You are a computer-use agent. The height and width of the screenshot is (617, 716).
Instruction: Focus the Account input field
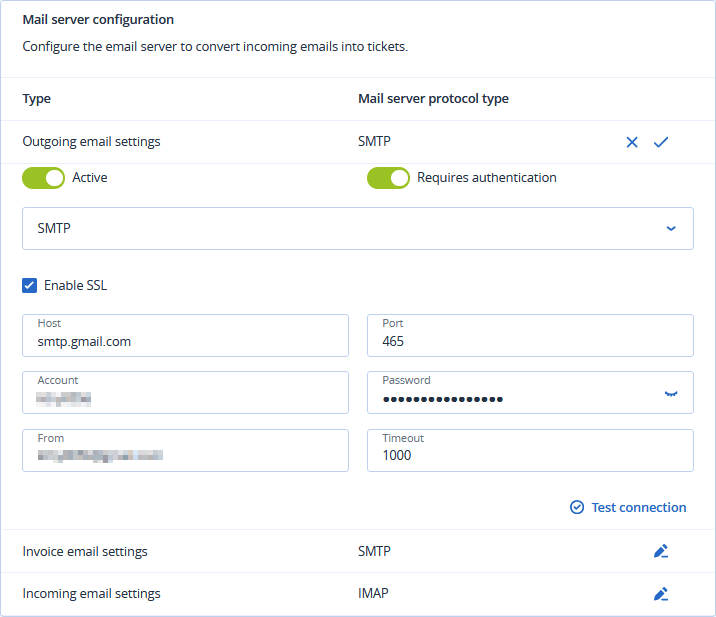(x=185, y=398)
